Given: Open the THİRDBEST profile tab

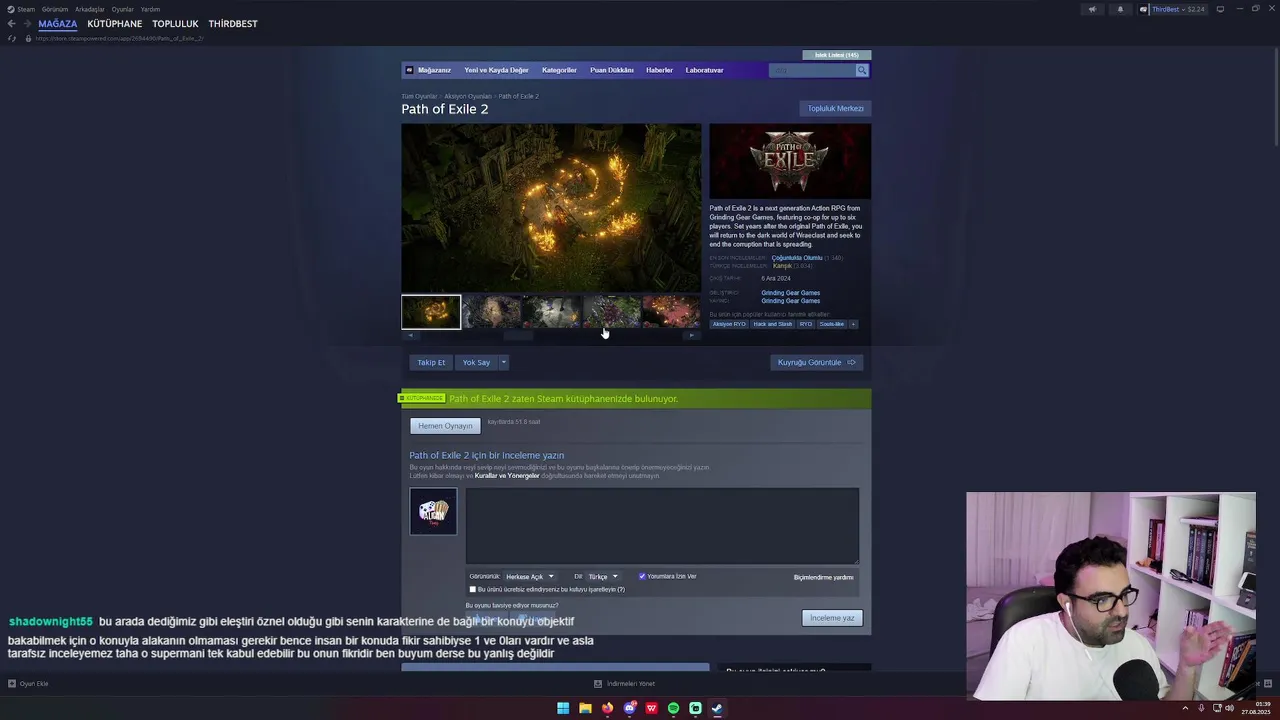Looking at the screenshot, I should click(233, 24).
